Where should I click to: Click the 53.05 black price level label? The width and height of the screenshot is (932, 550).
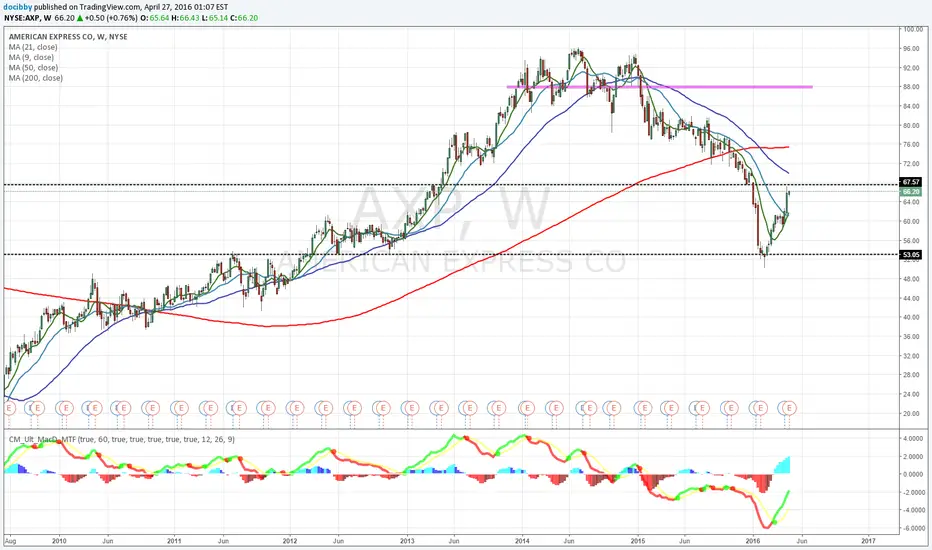tap(911, 254)
